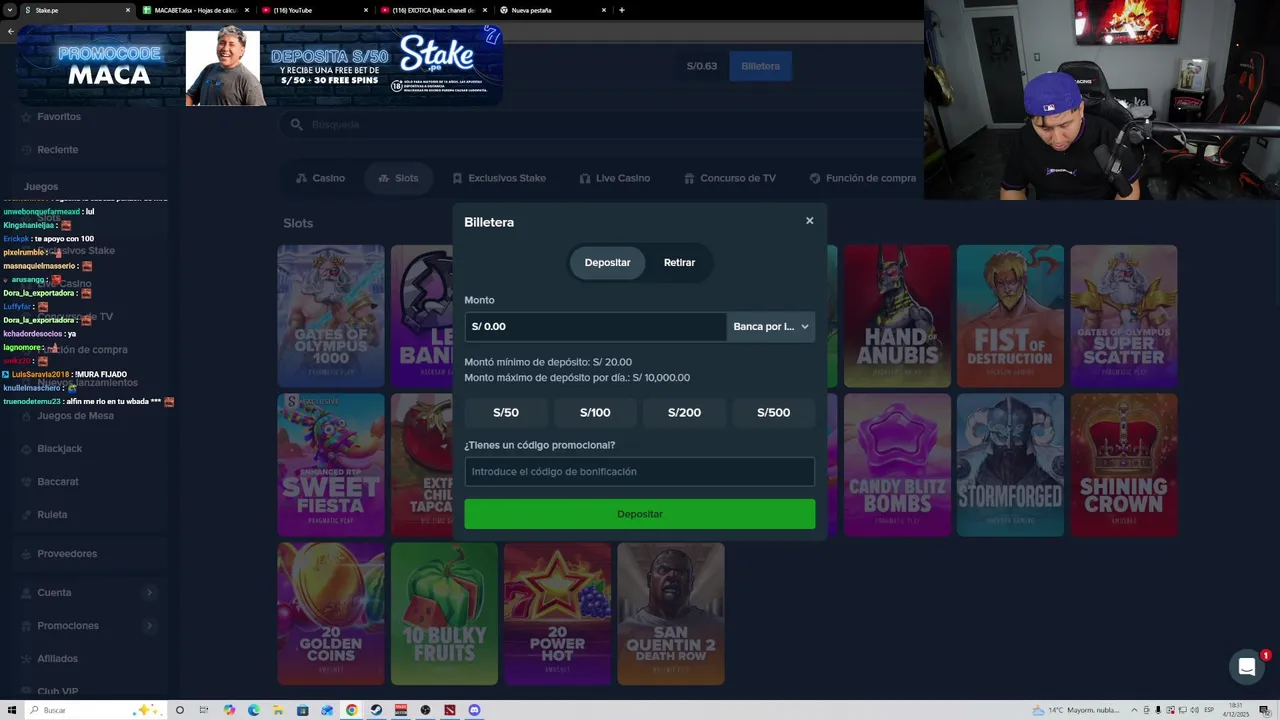The height and width of the screenshot is (720, 1280).
Task: Open a new browser tab with plus
Action: pos(622,10)
